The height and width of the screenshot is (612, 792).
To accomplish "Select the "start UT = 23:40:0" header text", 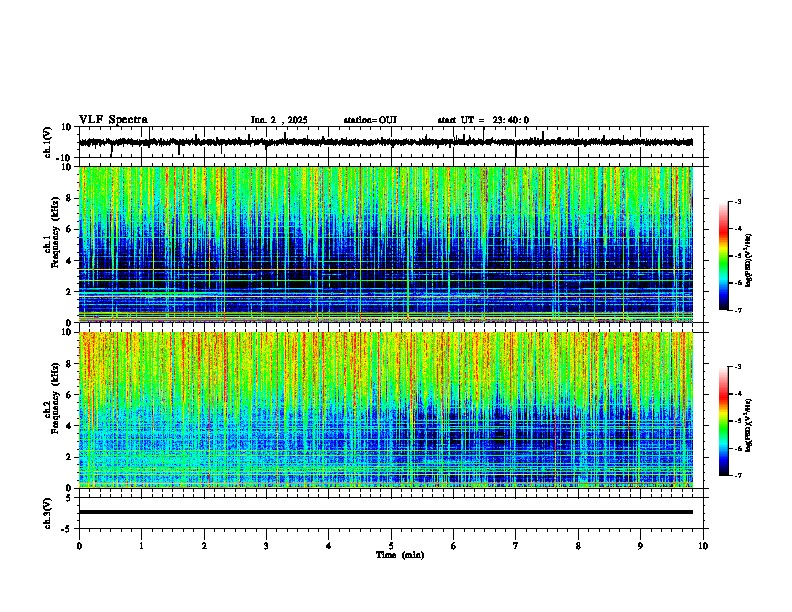I will click(483, 120).
